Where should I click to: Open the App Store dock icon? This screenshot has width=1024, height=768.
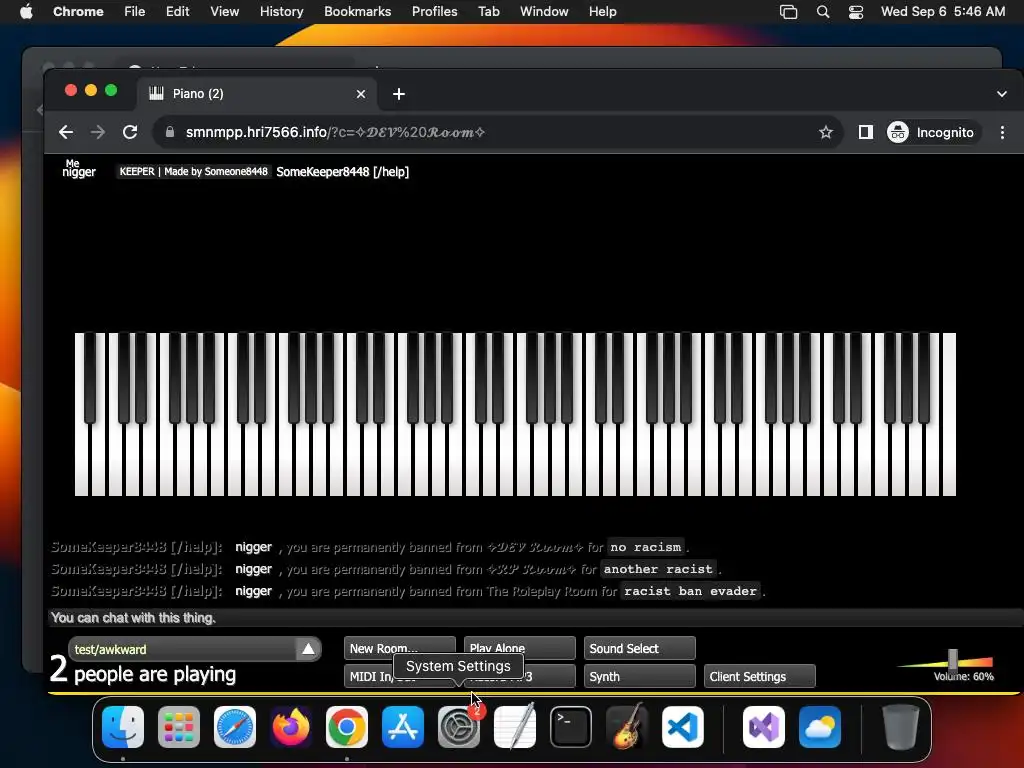coord(403,727)
